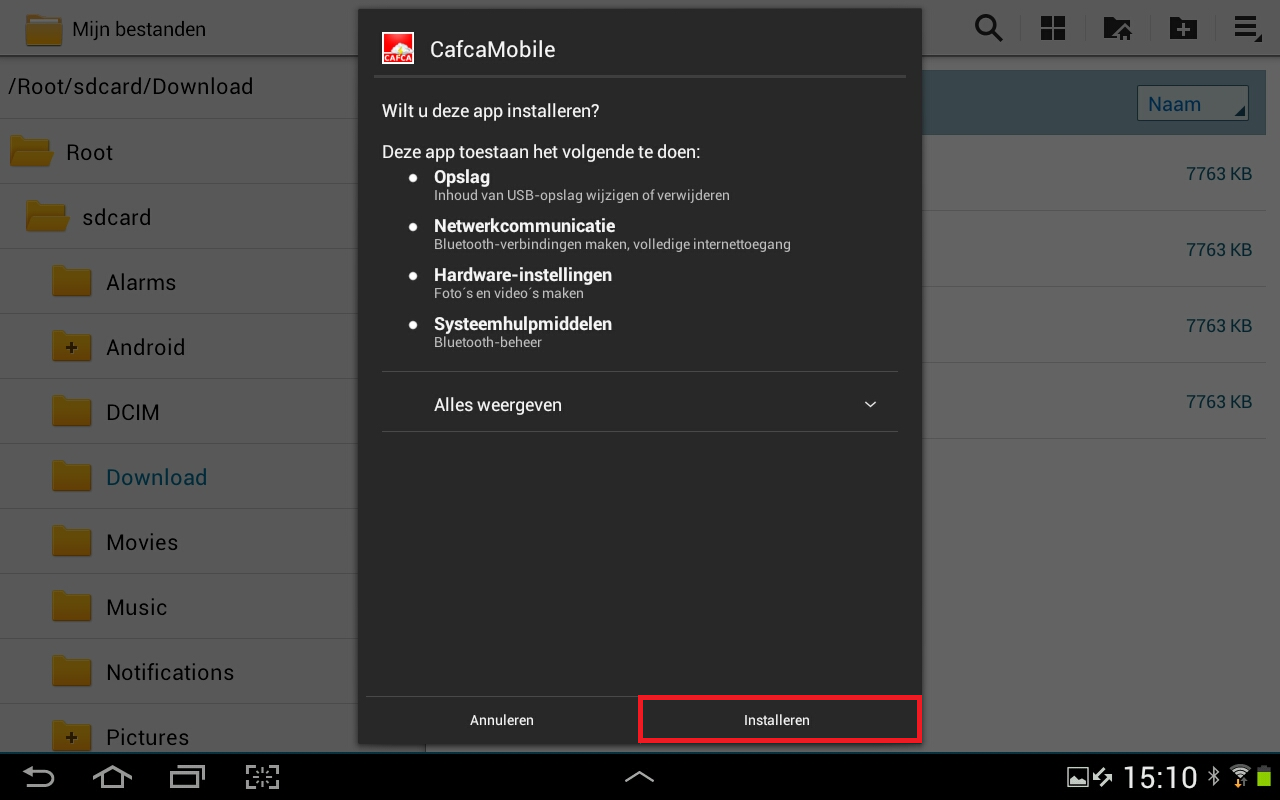1280x800 pixels.
Task: Tap the Mijn bestanden folder icon
Action: (x=43, y=29)
